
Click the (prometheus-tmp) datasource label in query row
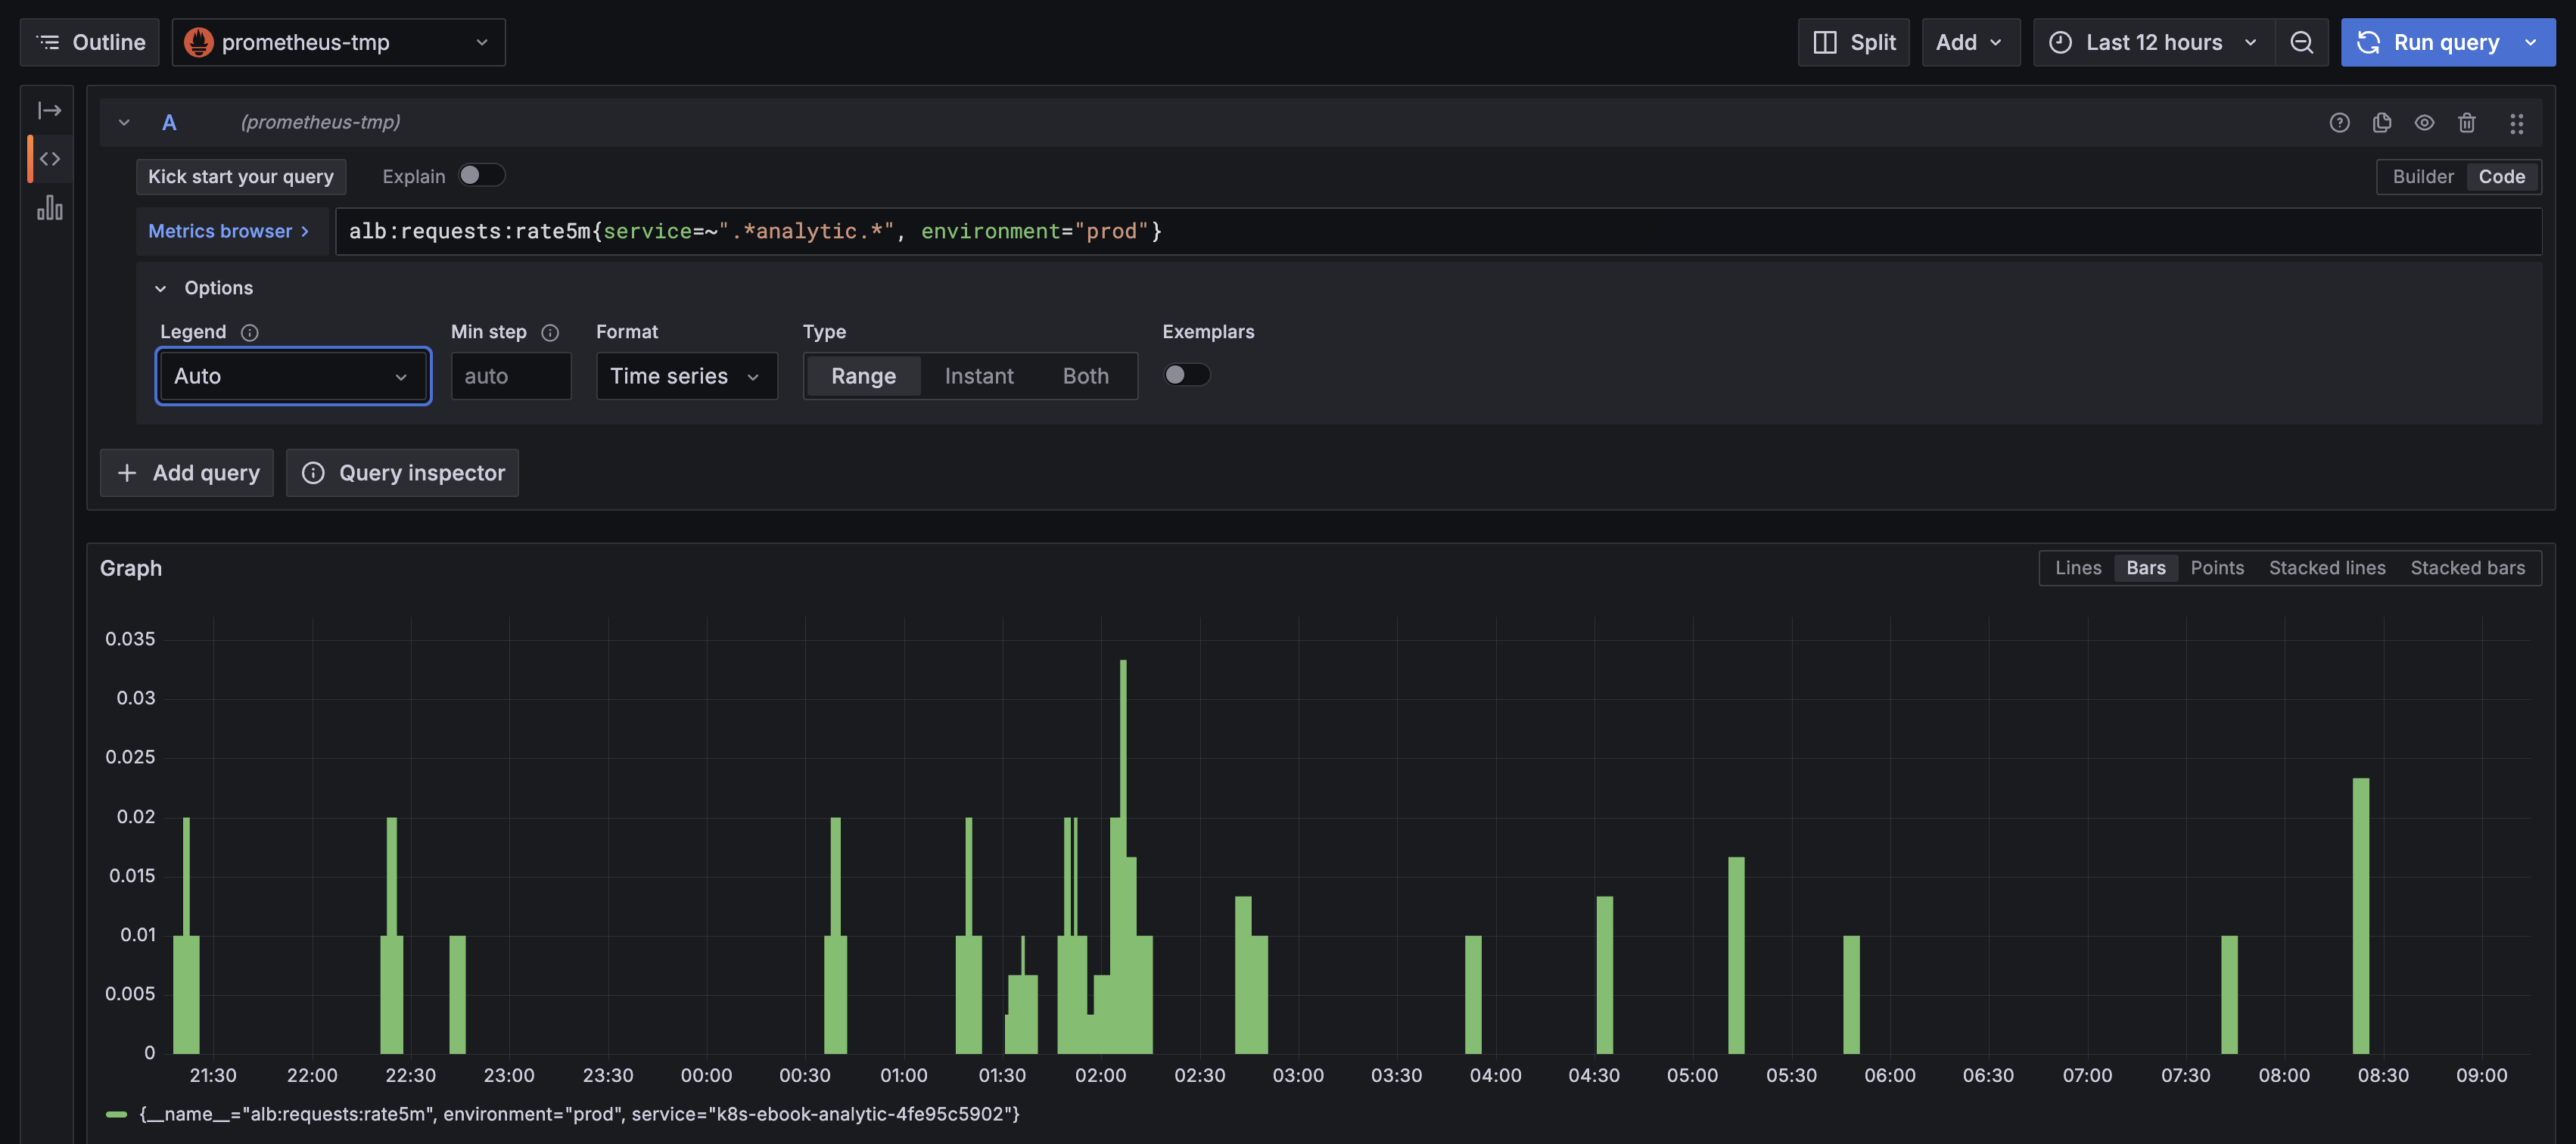pyautogui.click(x=320, y=122)
